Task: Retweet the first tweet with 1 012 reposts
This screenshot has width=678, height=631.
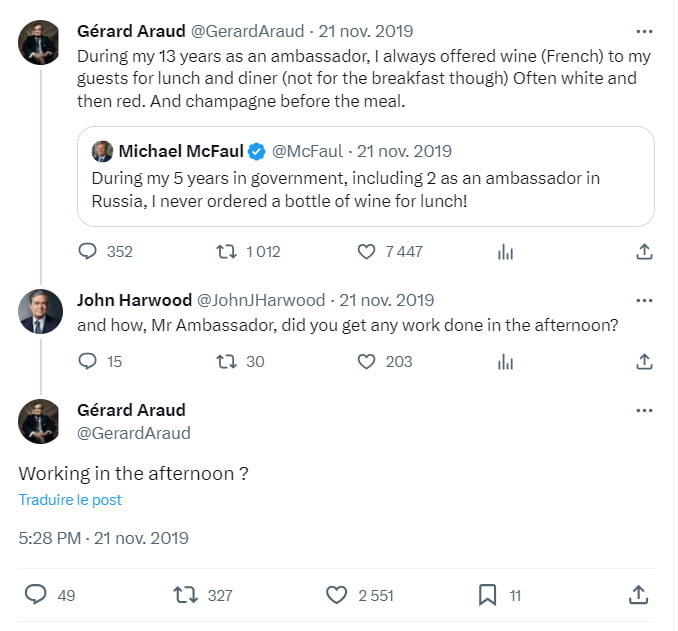Action: (227, 252)
